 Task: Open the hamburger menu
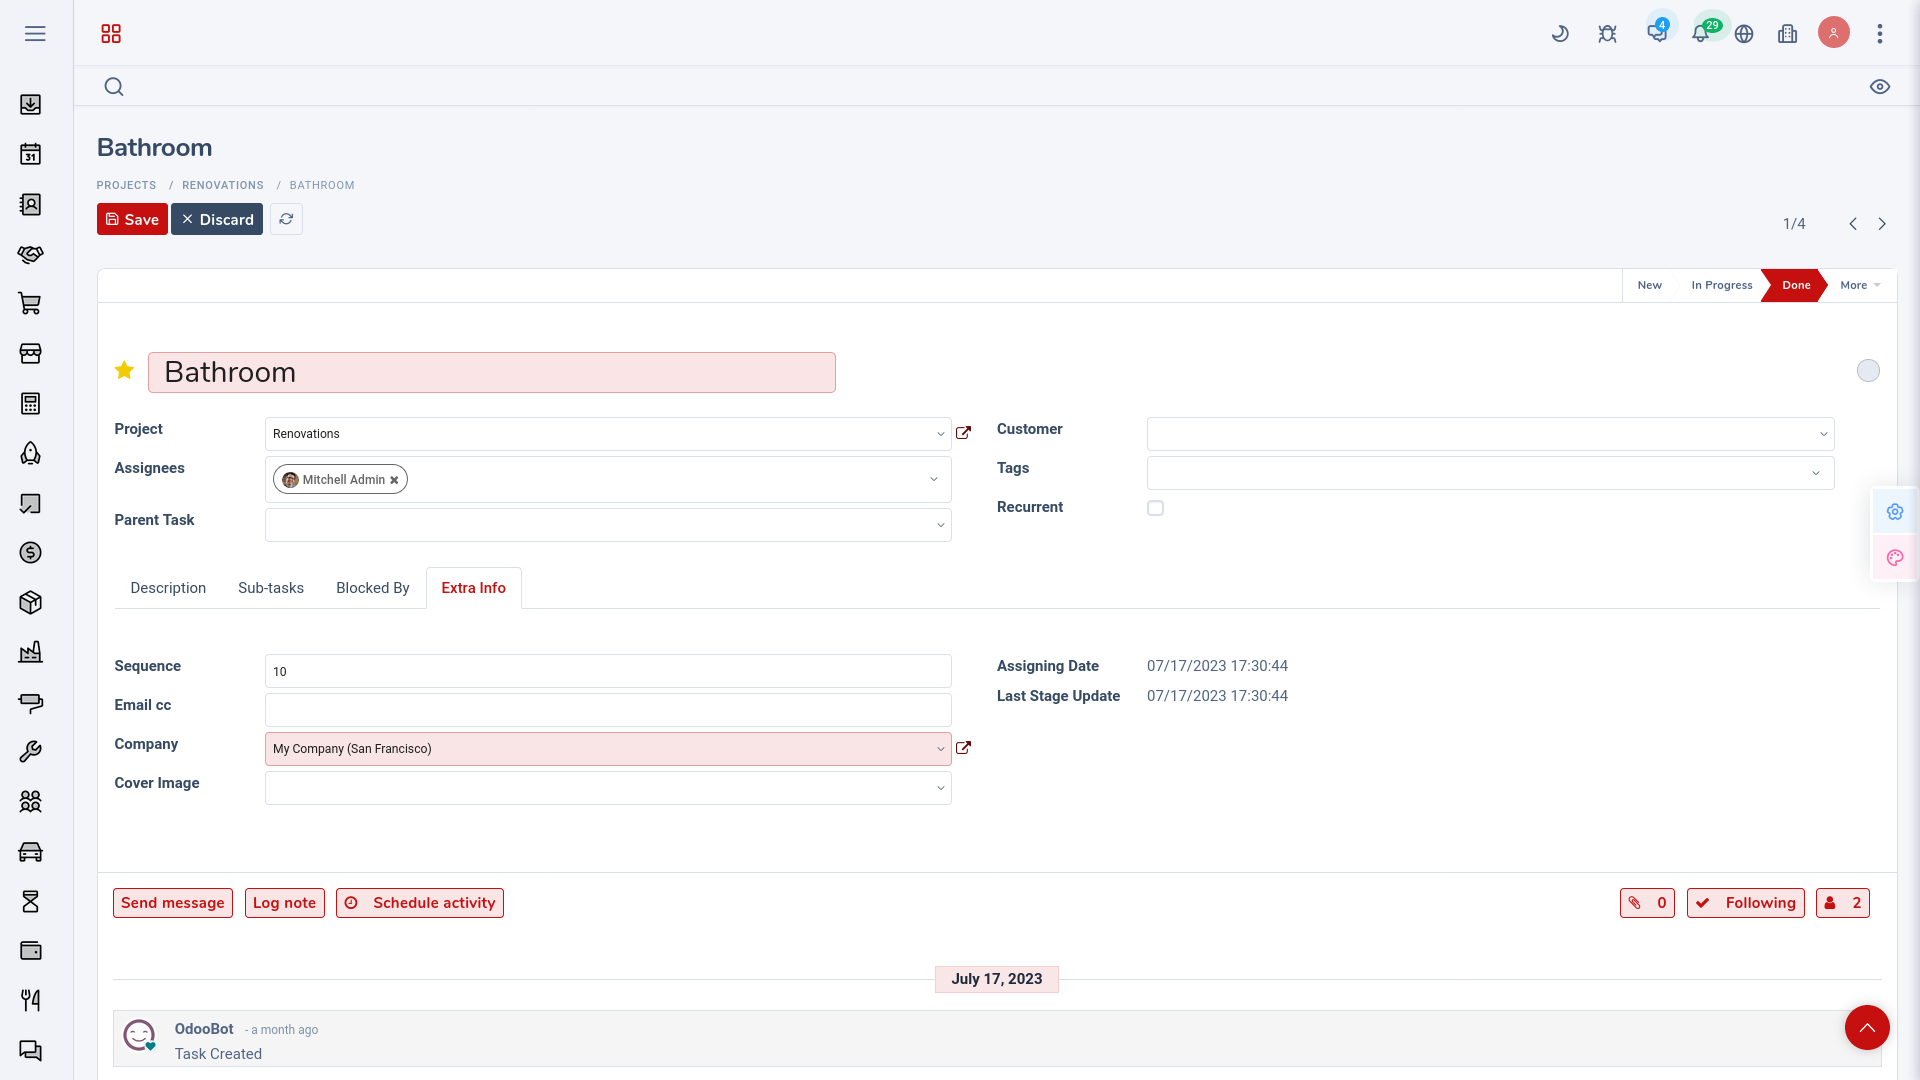35,34
